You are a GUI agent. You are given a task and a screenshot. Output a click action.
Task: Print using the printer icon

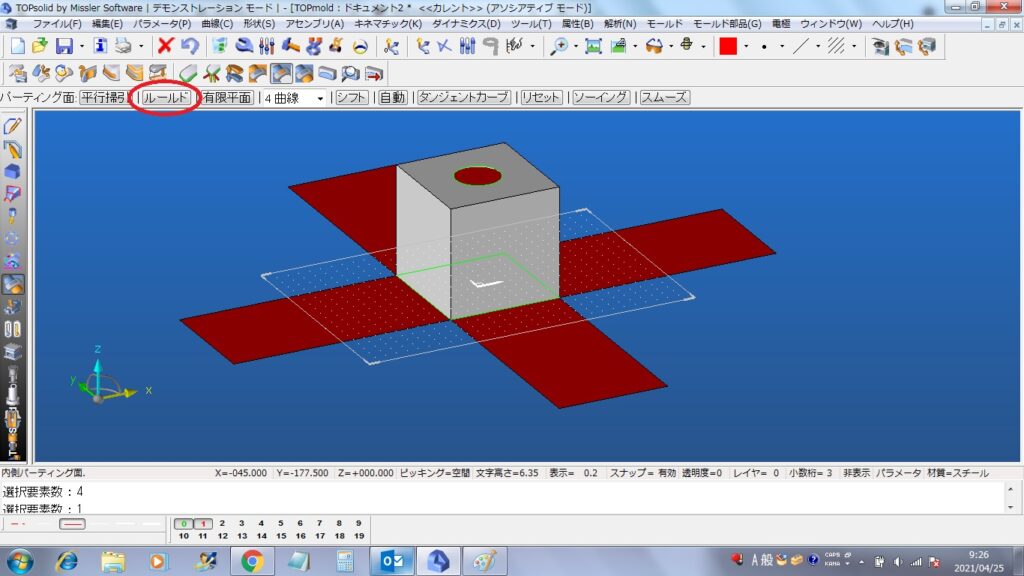click(x=123, y=46)
